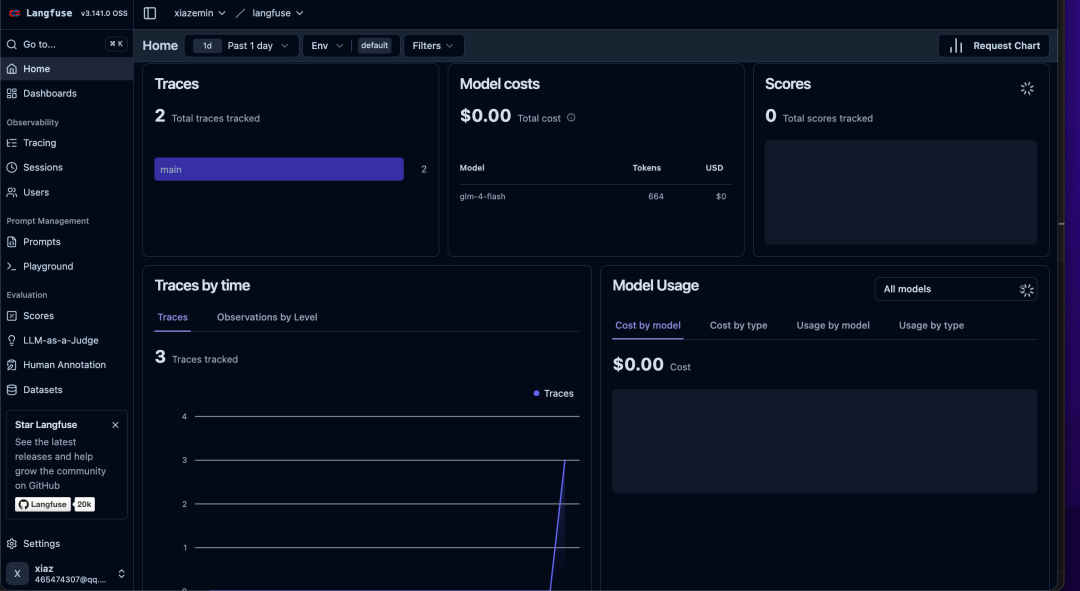This screenshot has width=1080, height=591.
Task: Click the LLM-as-a-Judge lightbulb icon
Action: tap(12, 340)
